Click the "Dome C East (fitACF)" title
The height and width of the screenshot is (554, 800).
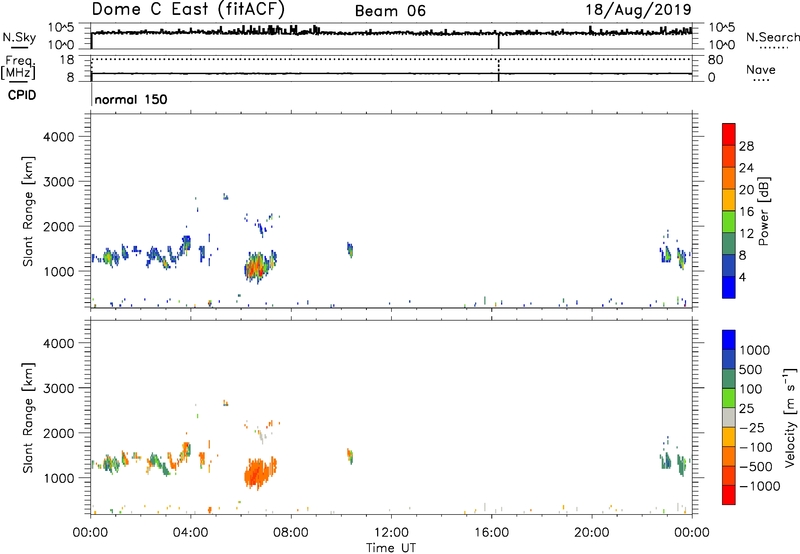click(x=188, y=9)
